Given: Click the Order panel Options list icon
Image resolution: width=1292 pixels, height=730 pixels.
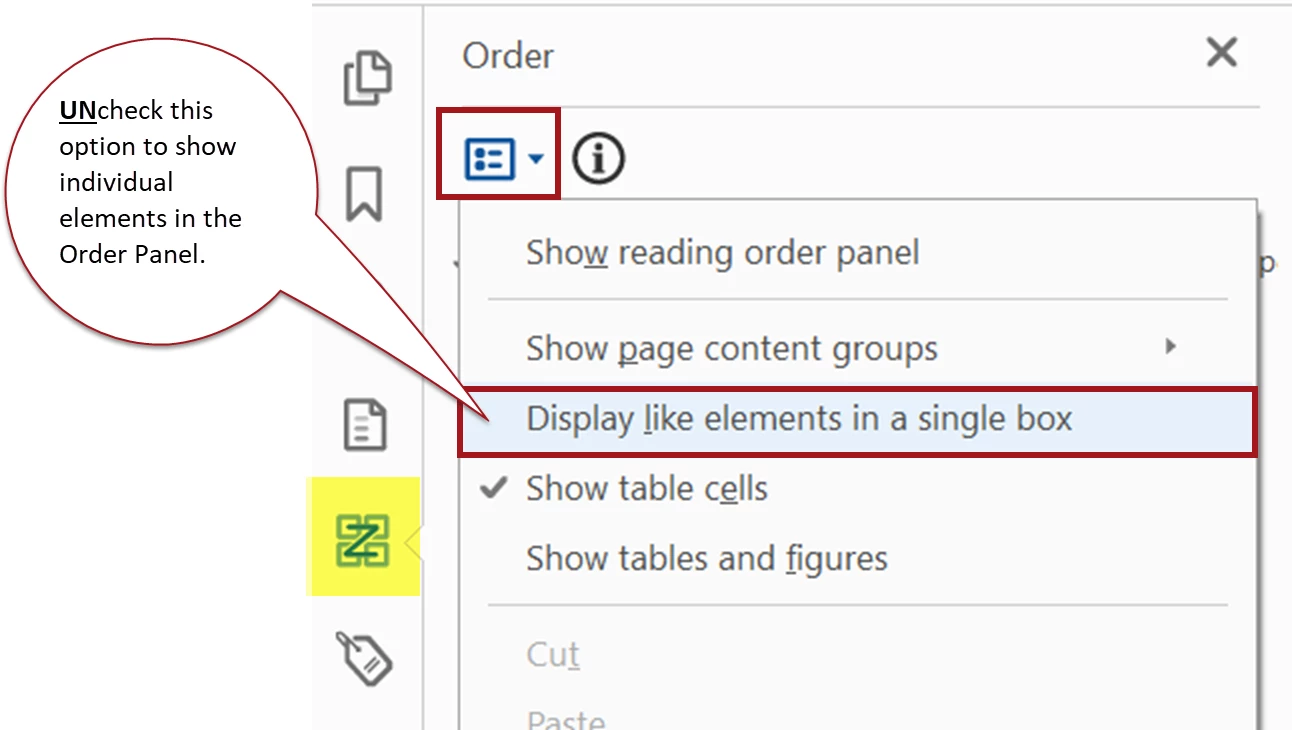Looking at the screenshot, I should (x=490, y=158).
